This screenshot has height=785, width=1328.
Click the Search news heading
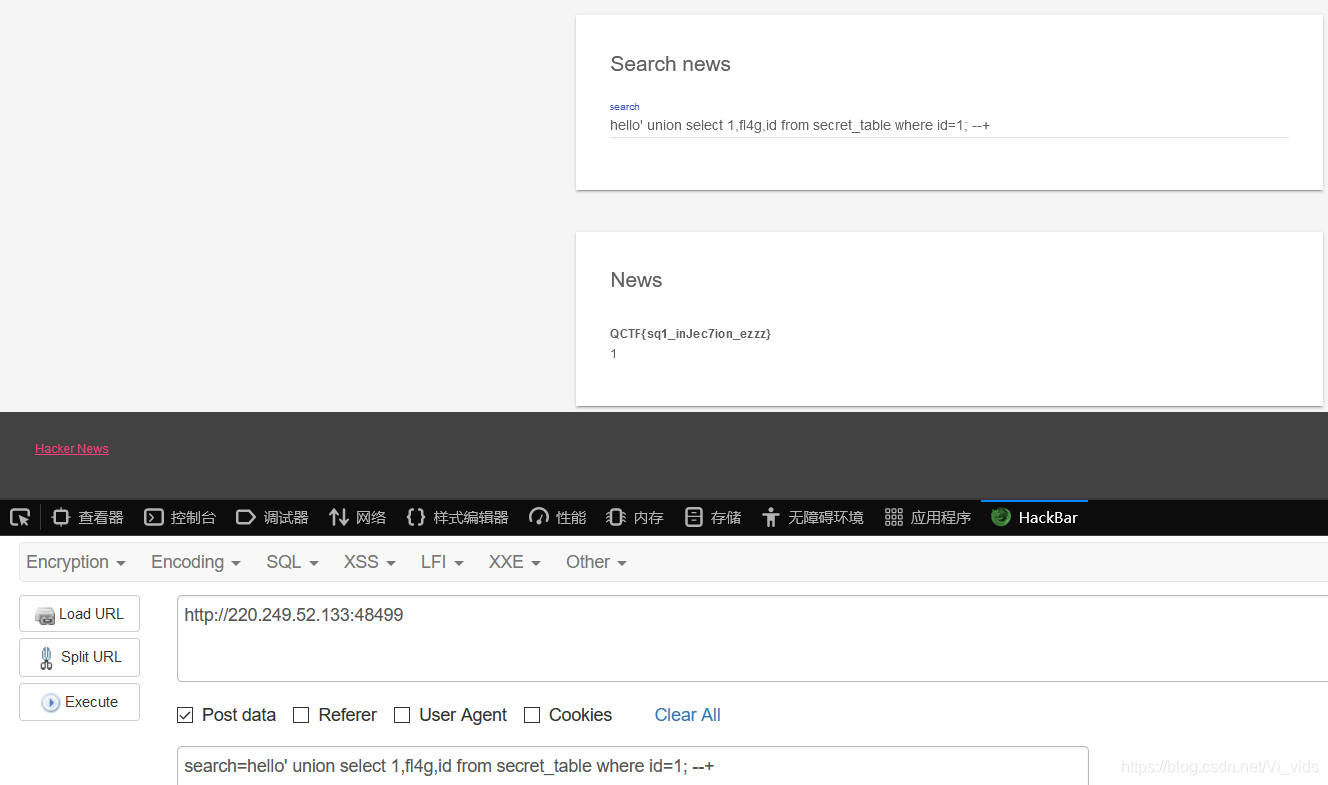click(670, 64)
